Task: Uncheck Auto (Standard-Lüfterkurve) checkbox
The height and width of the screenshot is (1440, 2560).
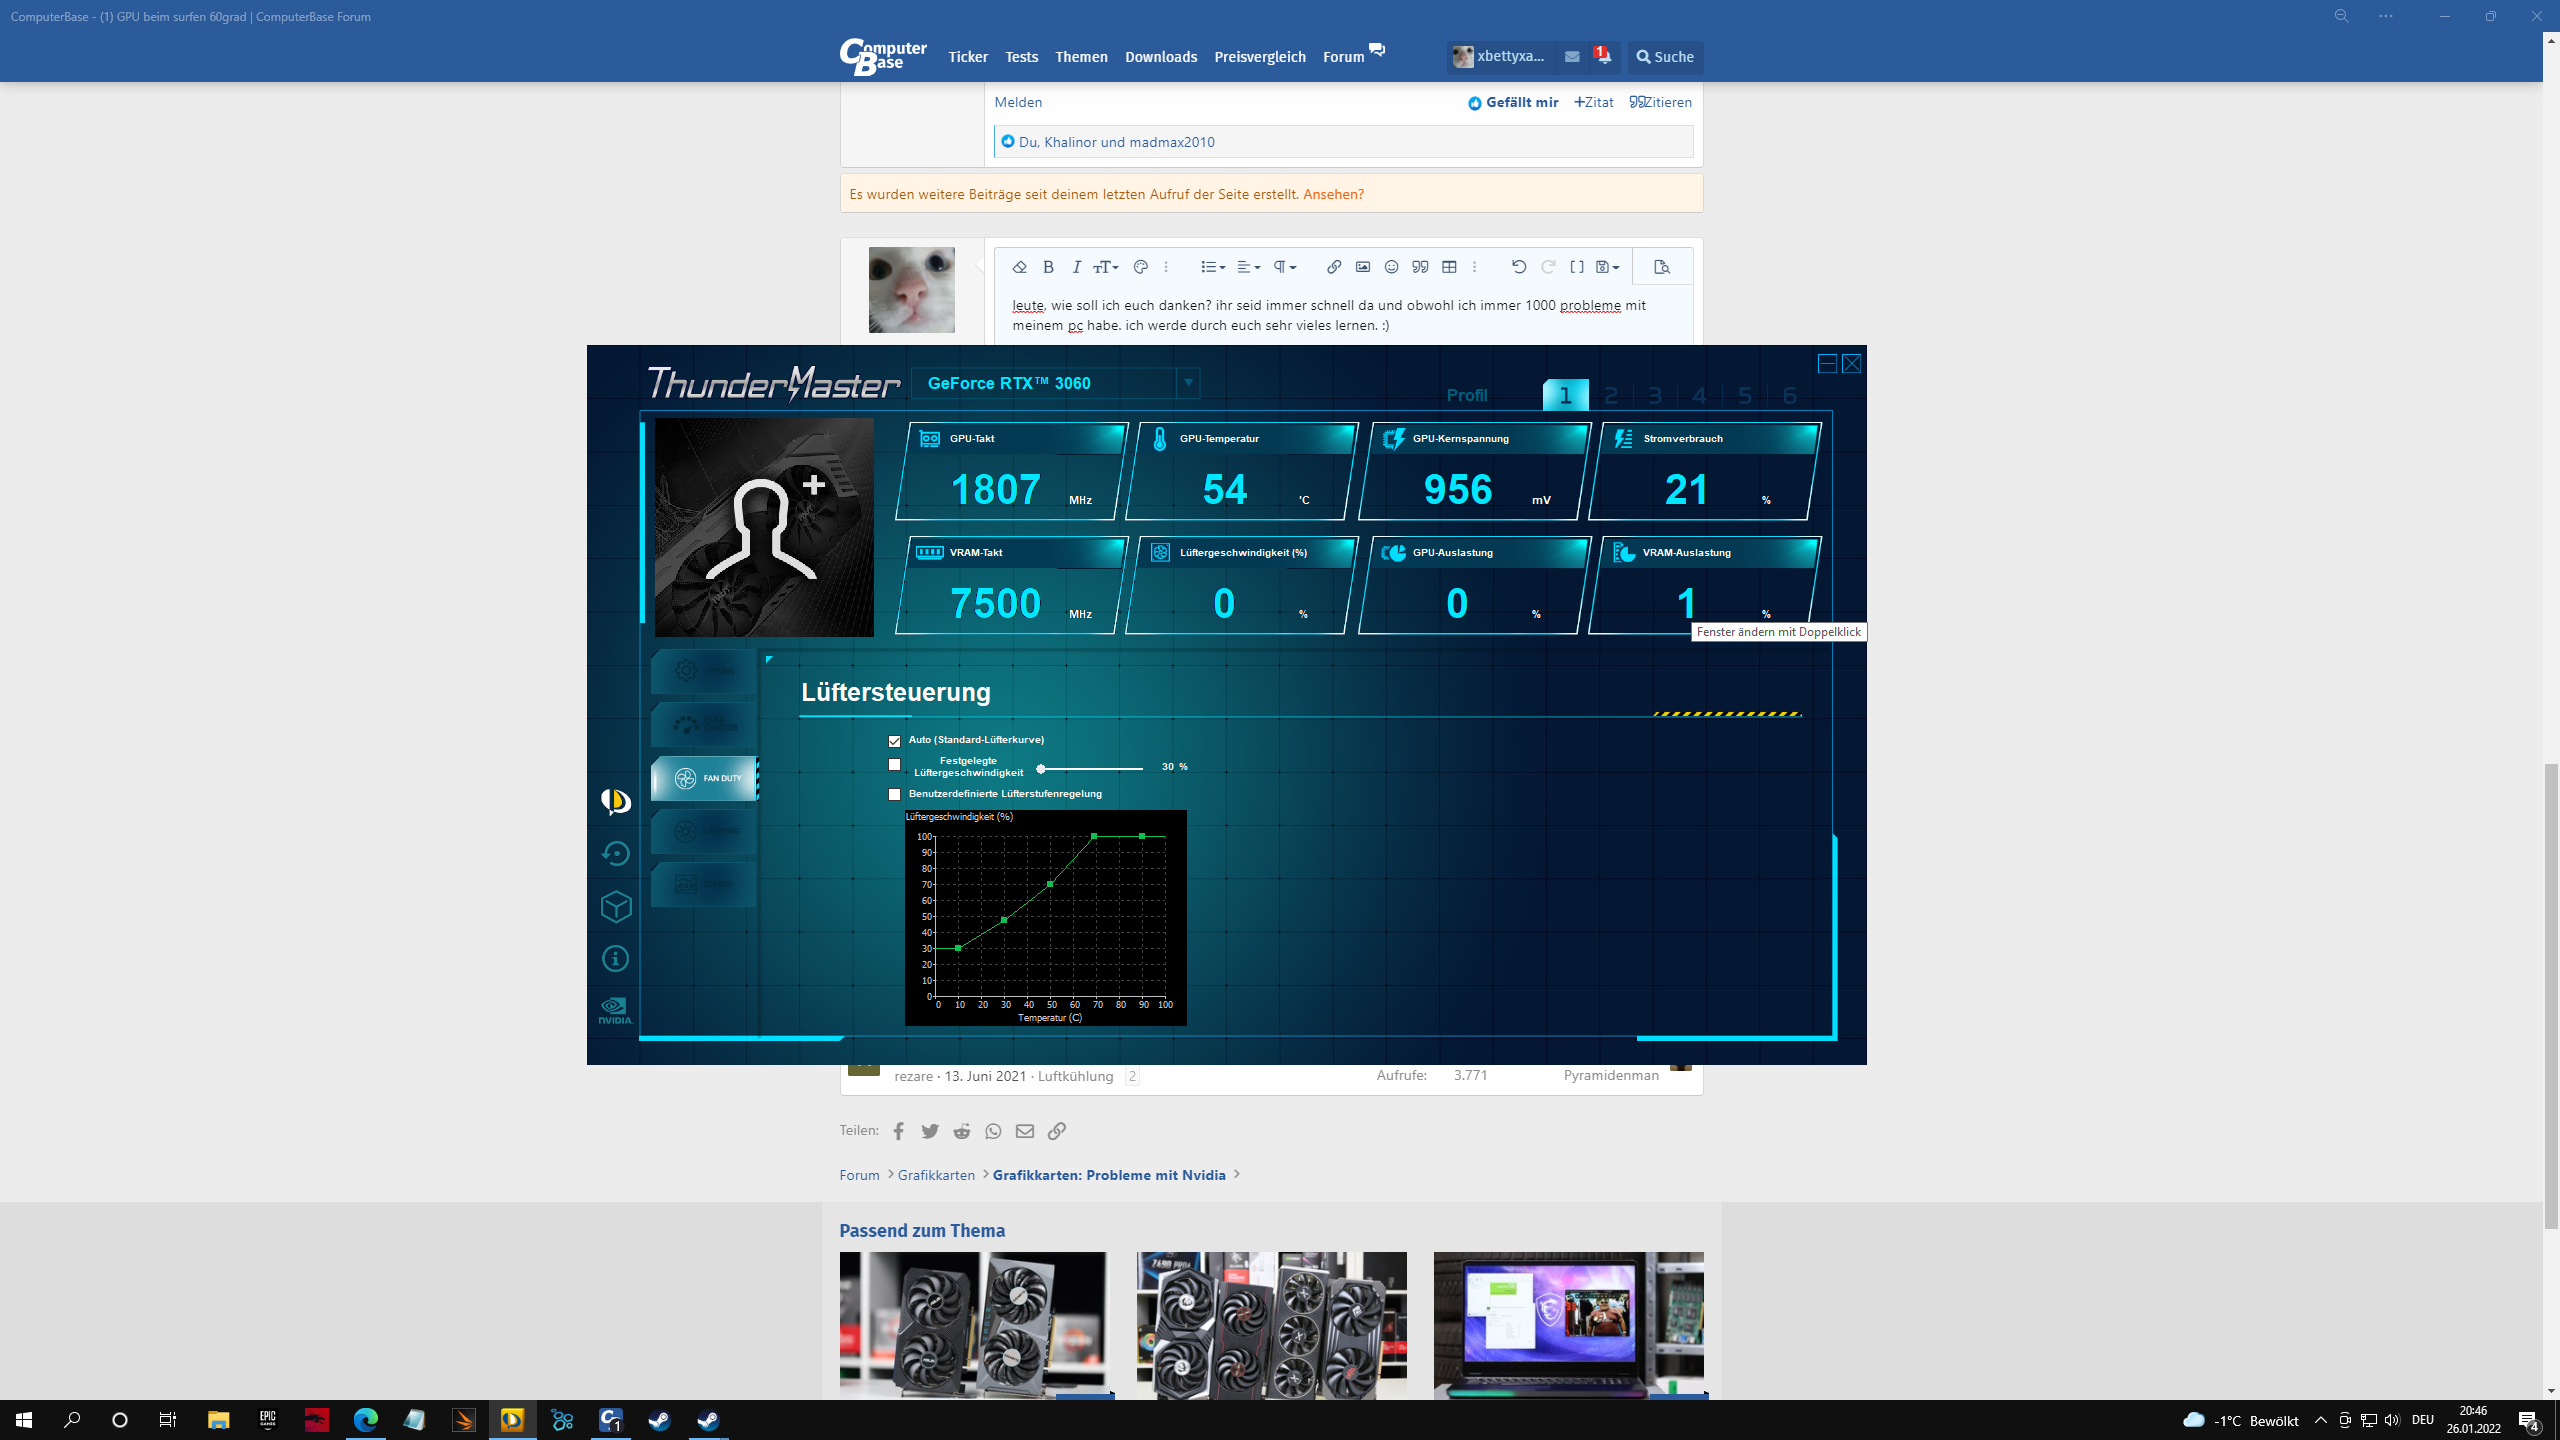Action: pyautogui.click(x=894, y=741)
